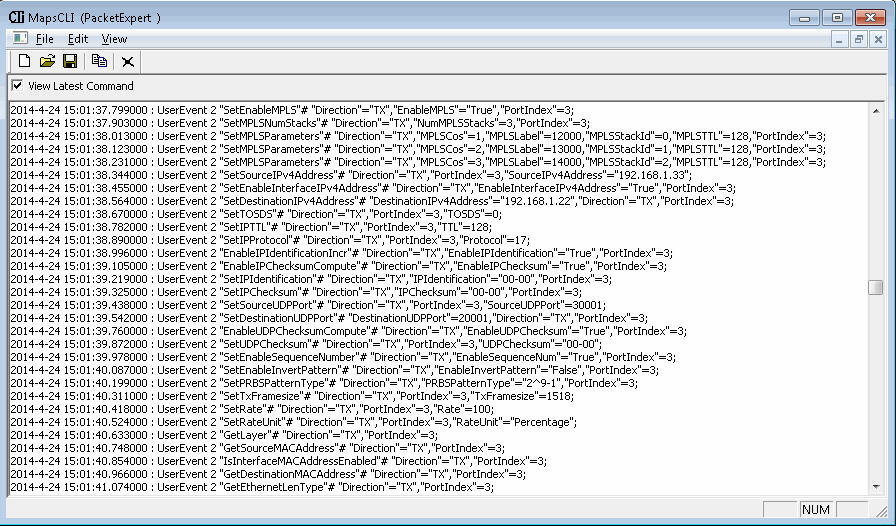Select the "SetEnableInvertPattern" log line
Screen dimensions: 896x526
point(334,370)
